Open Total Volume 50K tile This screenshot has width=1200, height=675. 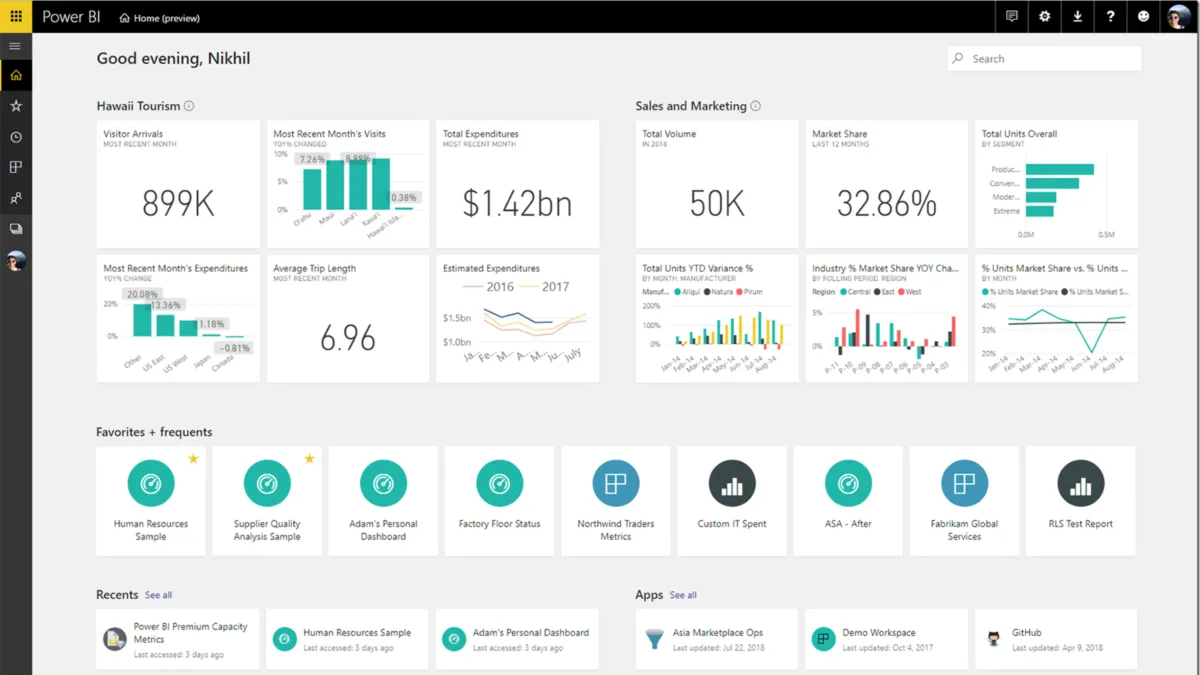tap(717, 184)
